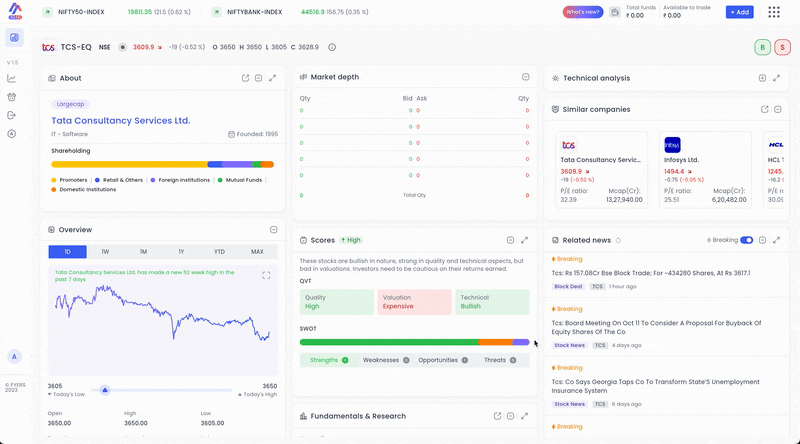Screen dimensions: 800x444
Task: Click the SWOT score progress bar
Action: pos(414,342)
